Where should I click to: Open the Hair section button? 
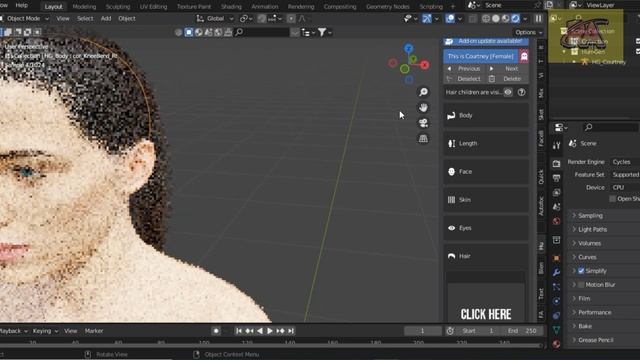tap(486, 256)
